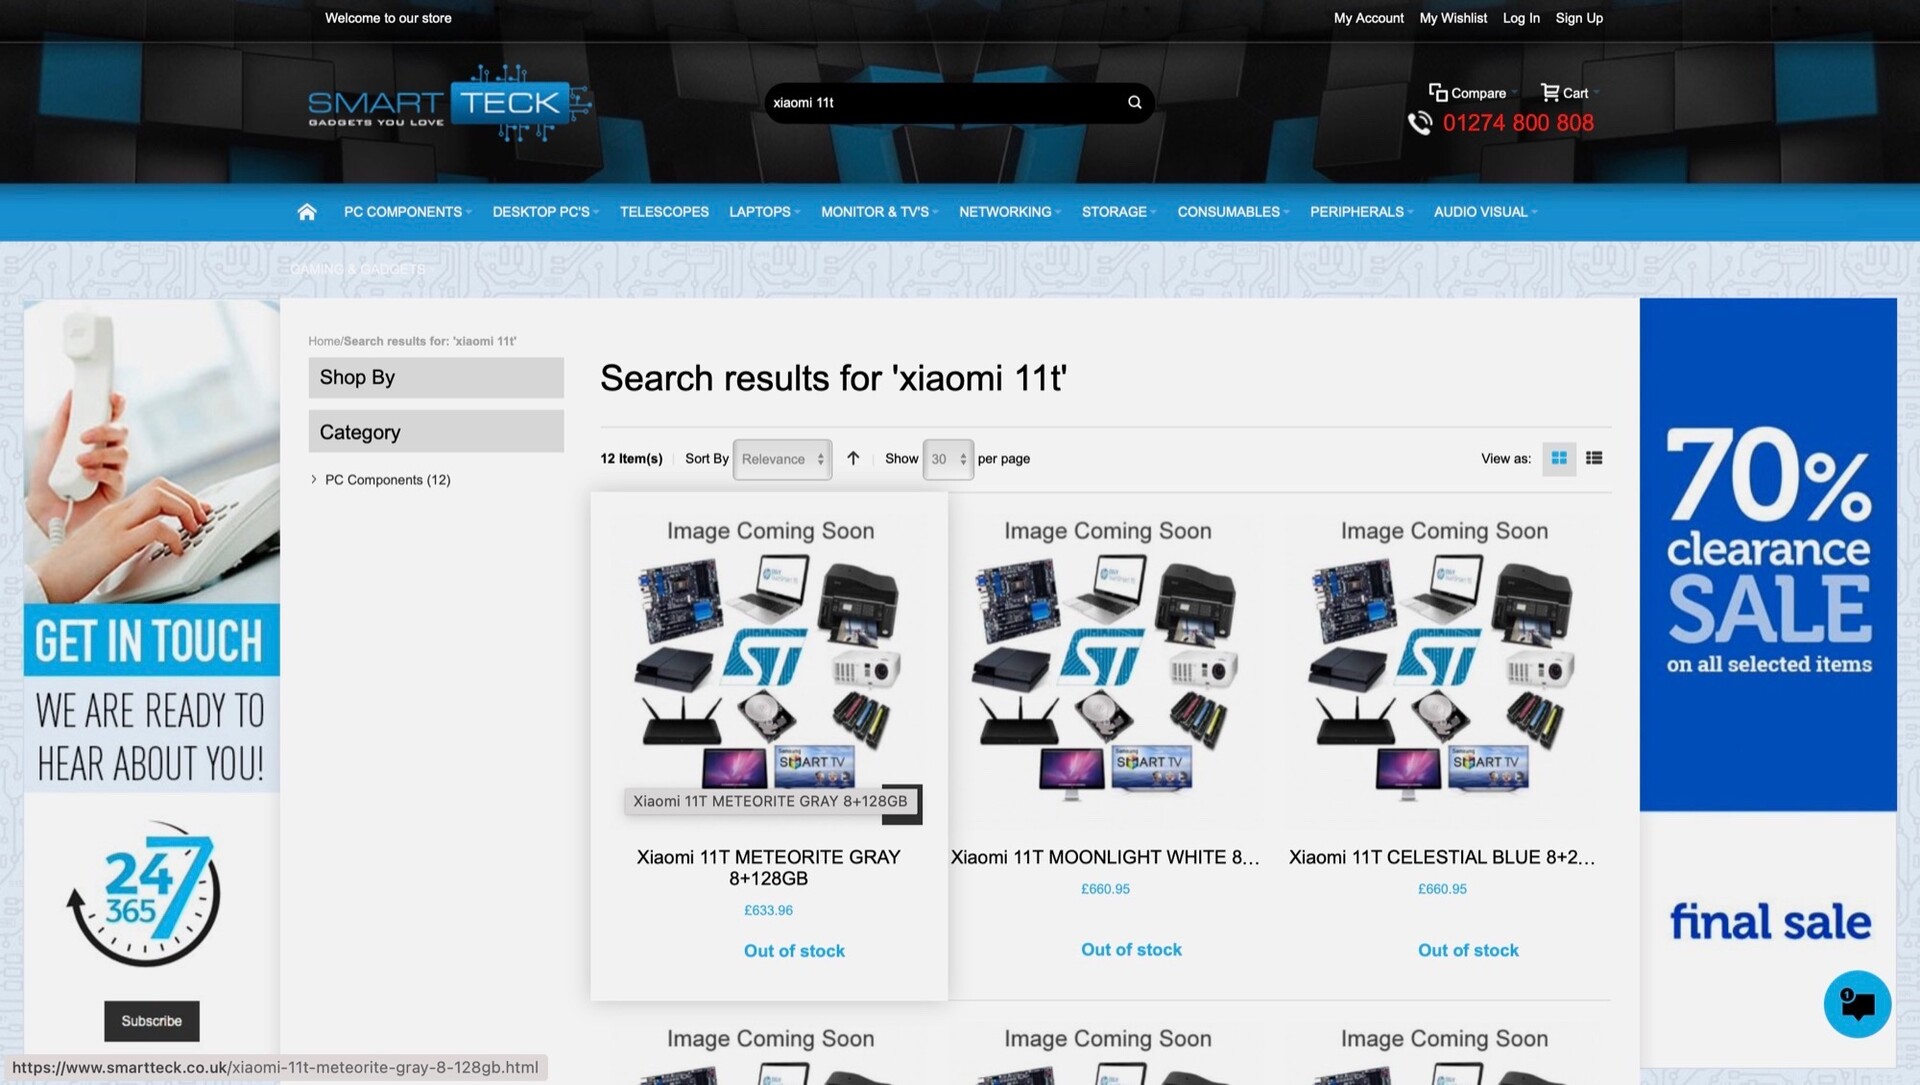1920x1085 pixels.
Task: Open the live chat bubble icon
Action: click(1856, 1004)
